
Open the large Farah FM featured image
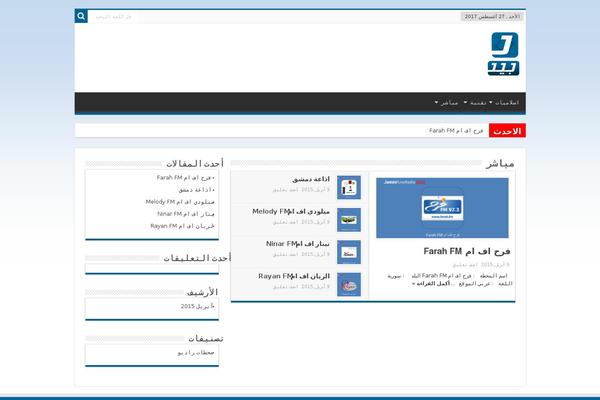pyautogui.click(x=442, y=208)
